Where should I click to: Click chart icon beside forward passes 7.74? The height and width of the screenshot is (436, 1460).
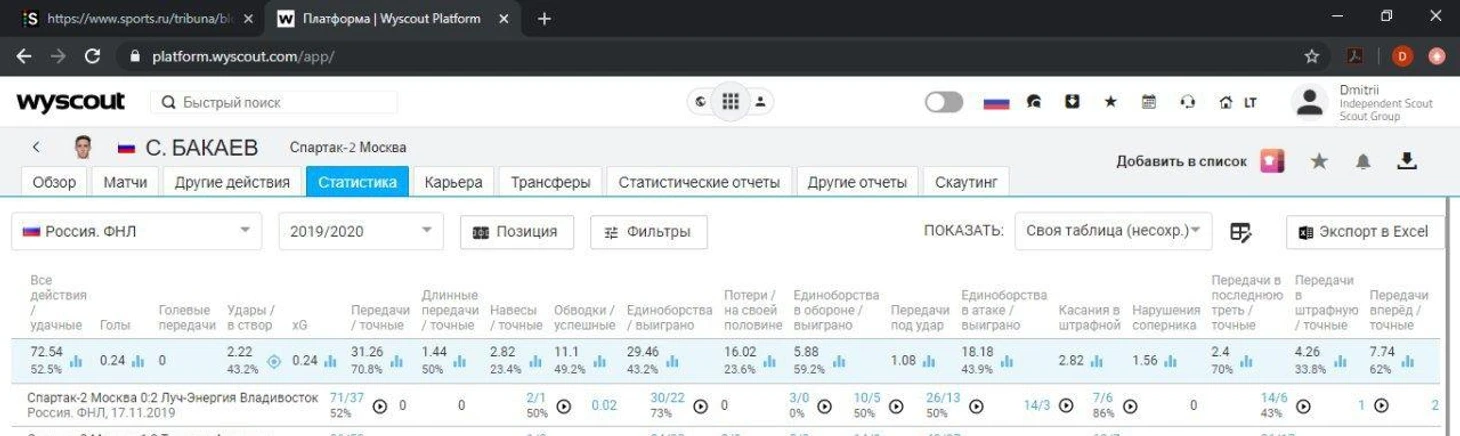point(1407,361)
